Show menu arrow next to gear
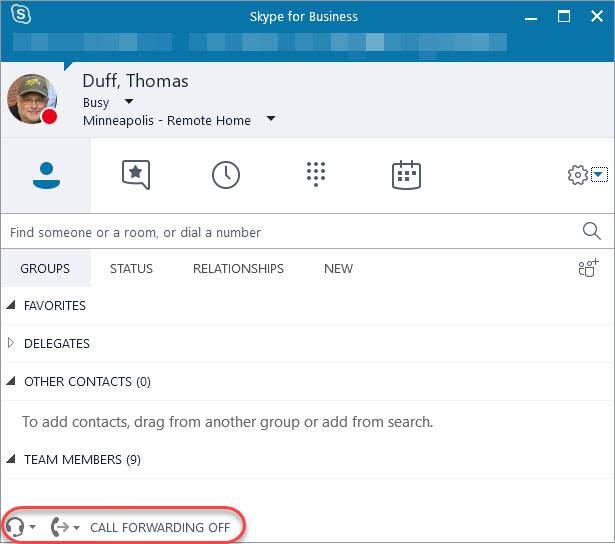This screenshot has height=544, width=615. pyautogui.click(x=599, y=175)
